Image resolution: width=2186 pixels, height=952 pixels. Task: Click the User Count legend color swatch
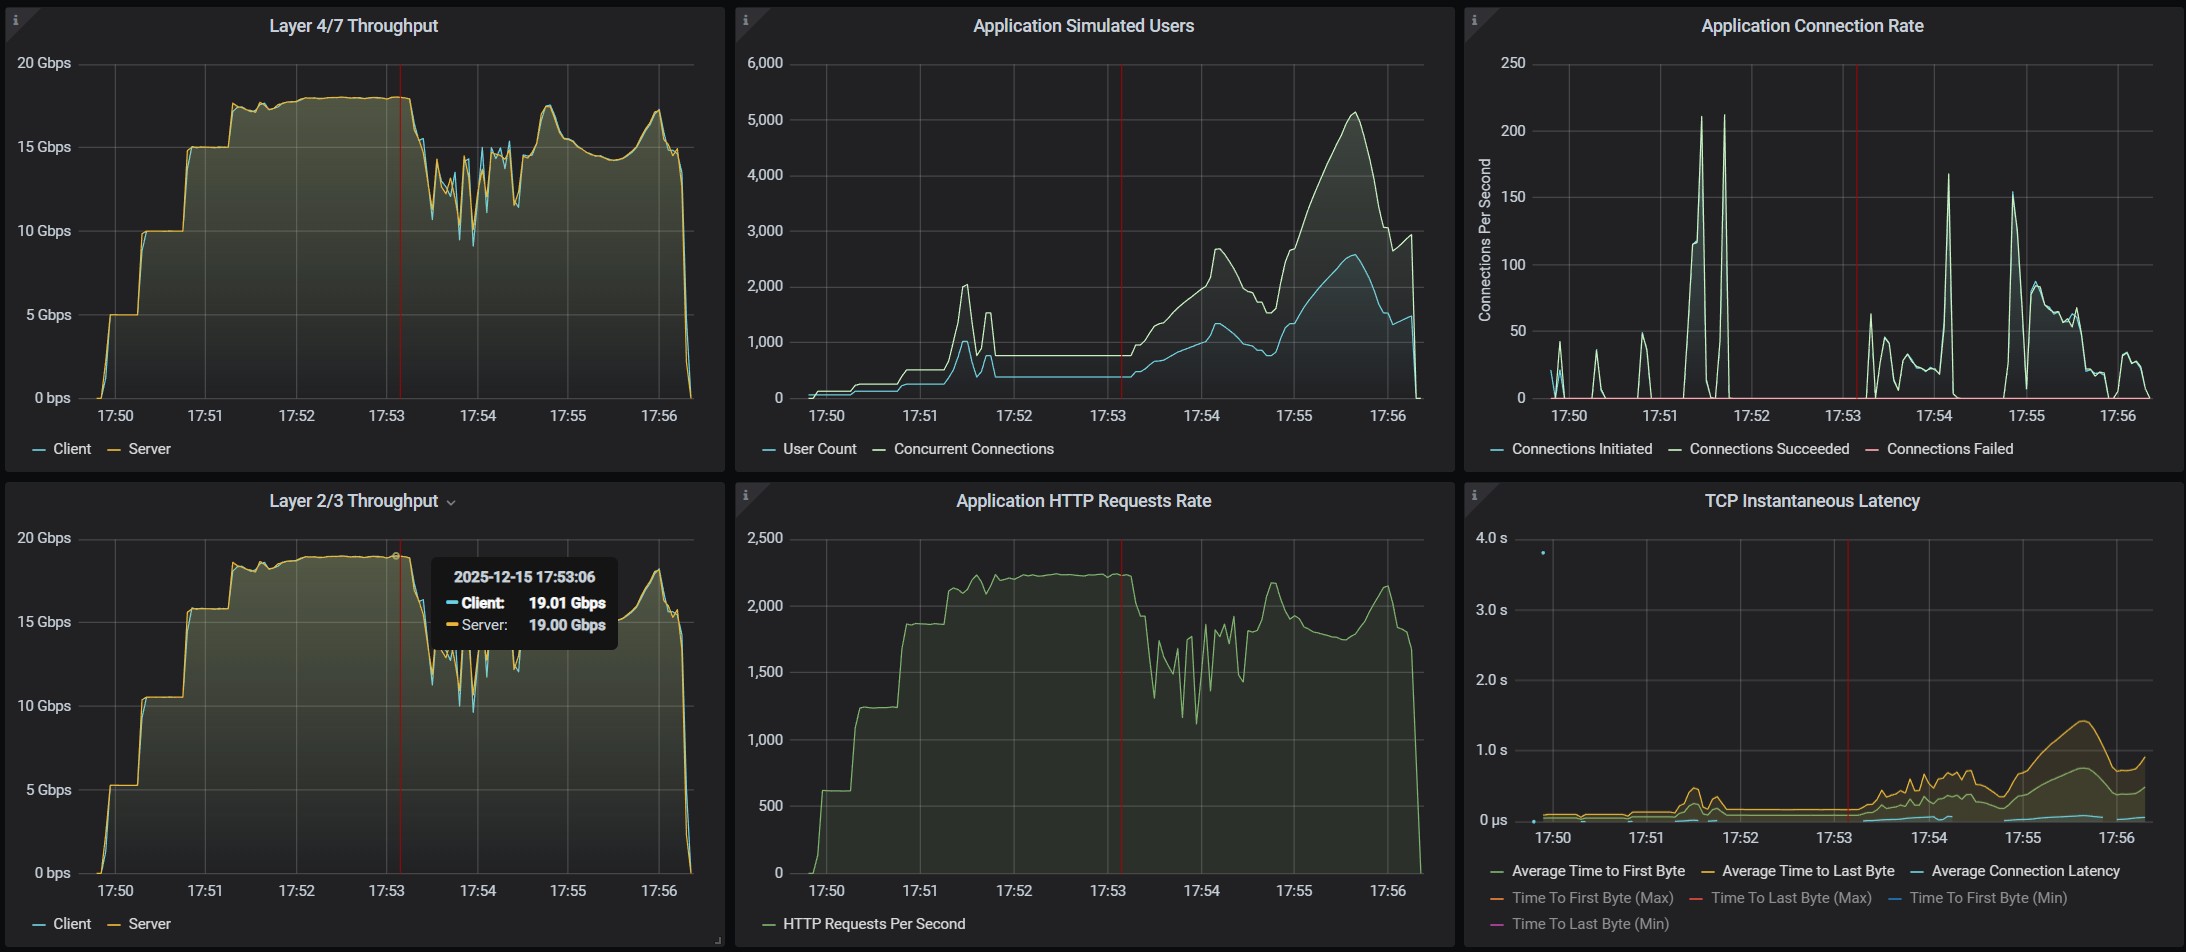point(769,450)
